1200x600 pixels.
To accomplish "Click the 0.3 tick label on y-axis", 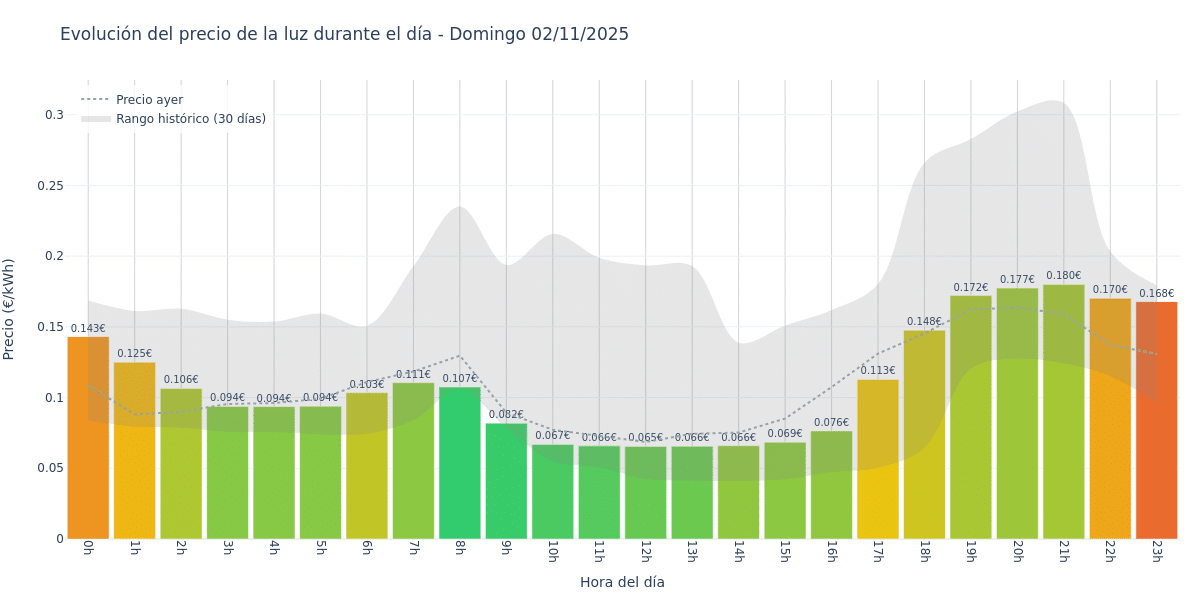I will tap(54, 115).
